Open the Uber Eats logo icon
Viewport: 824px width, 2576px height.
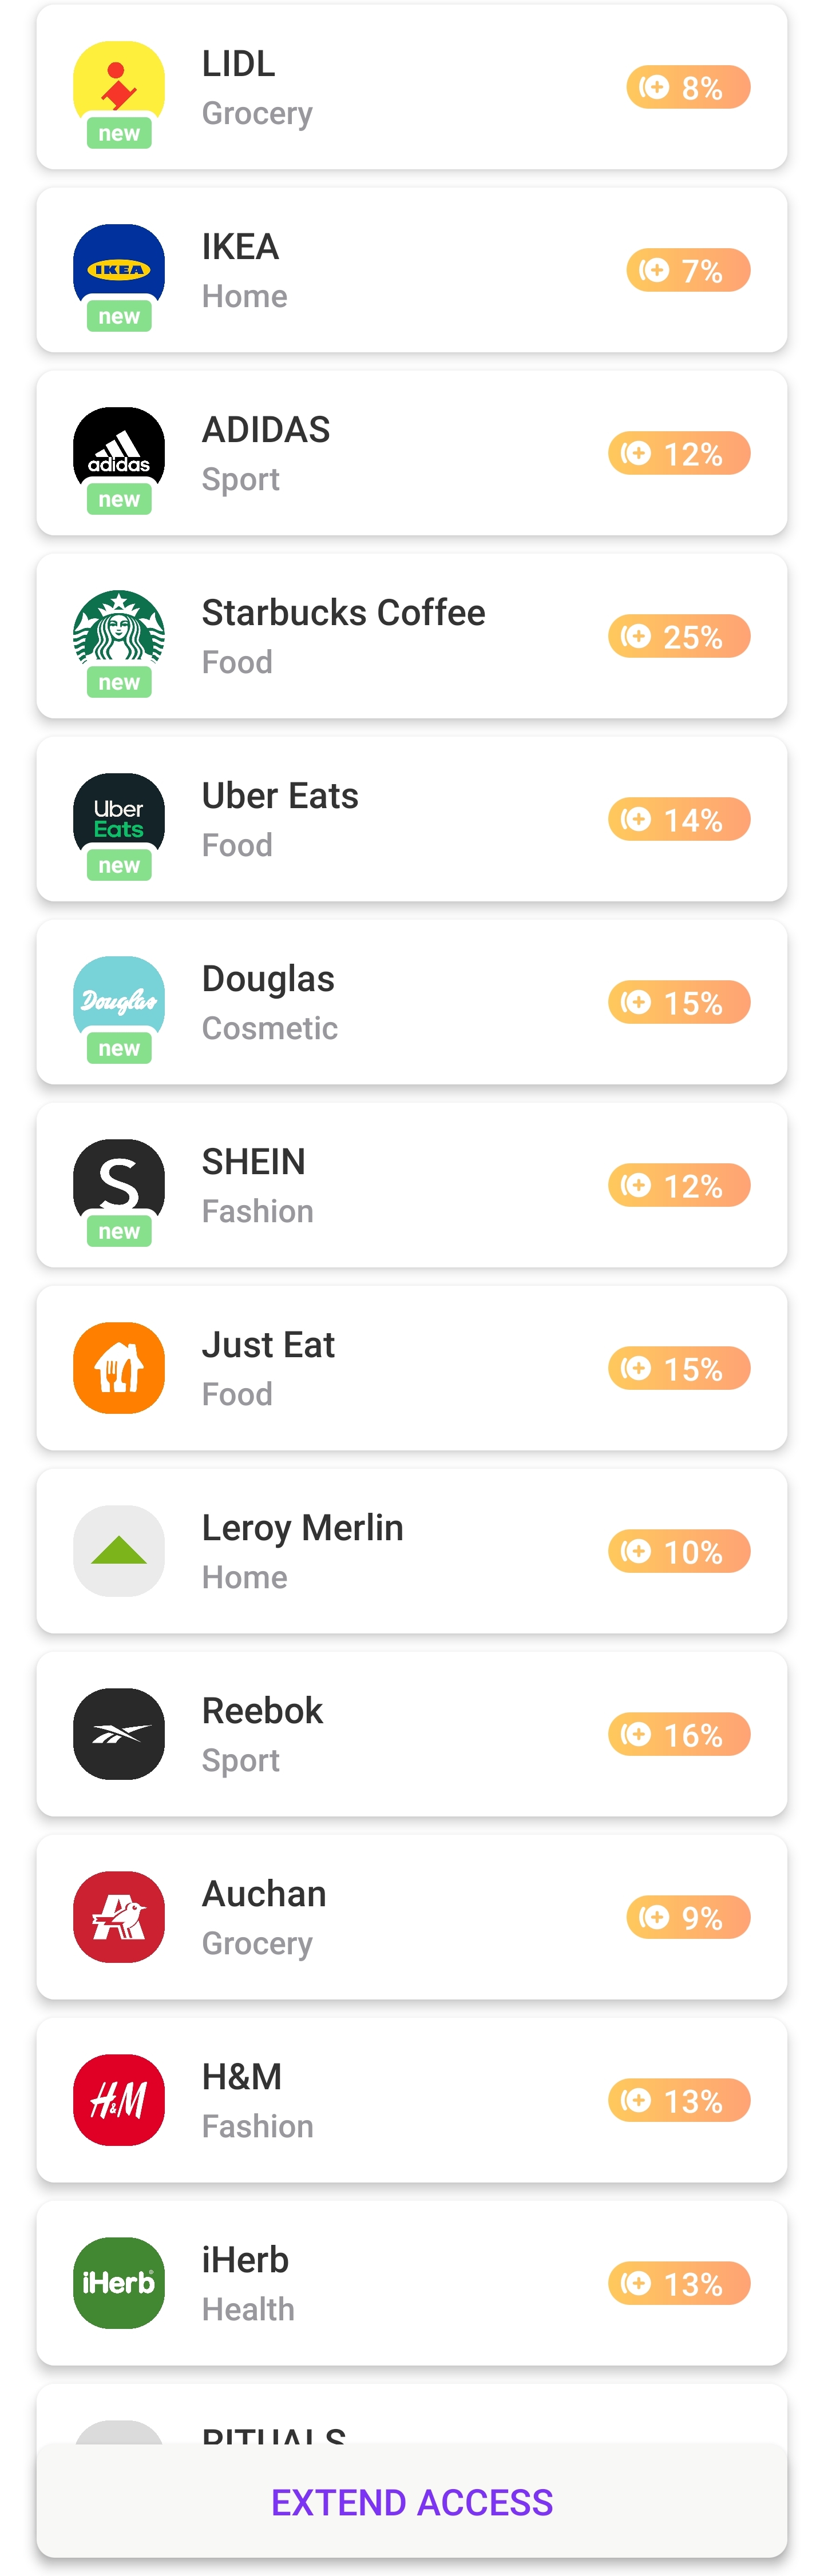pos(119,819)
